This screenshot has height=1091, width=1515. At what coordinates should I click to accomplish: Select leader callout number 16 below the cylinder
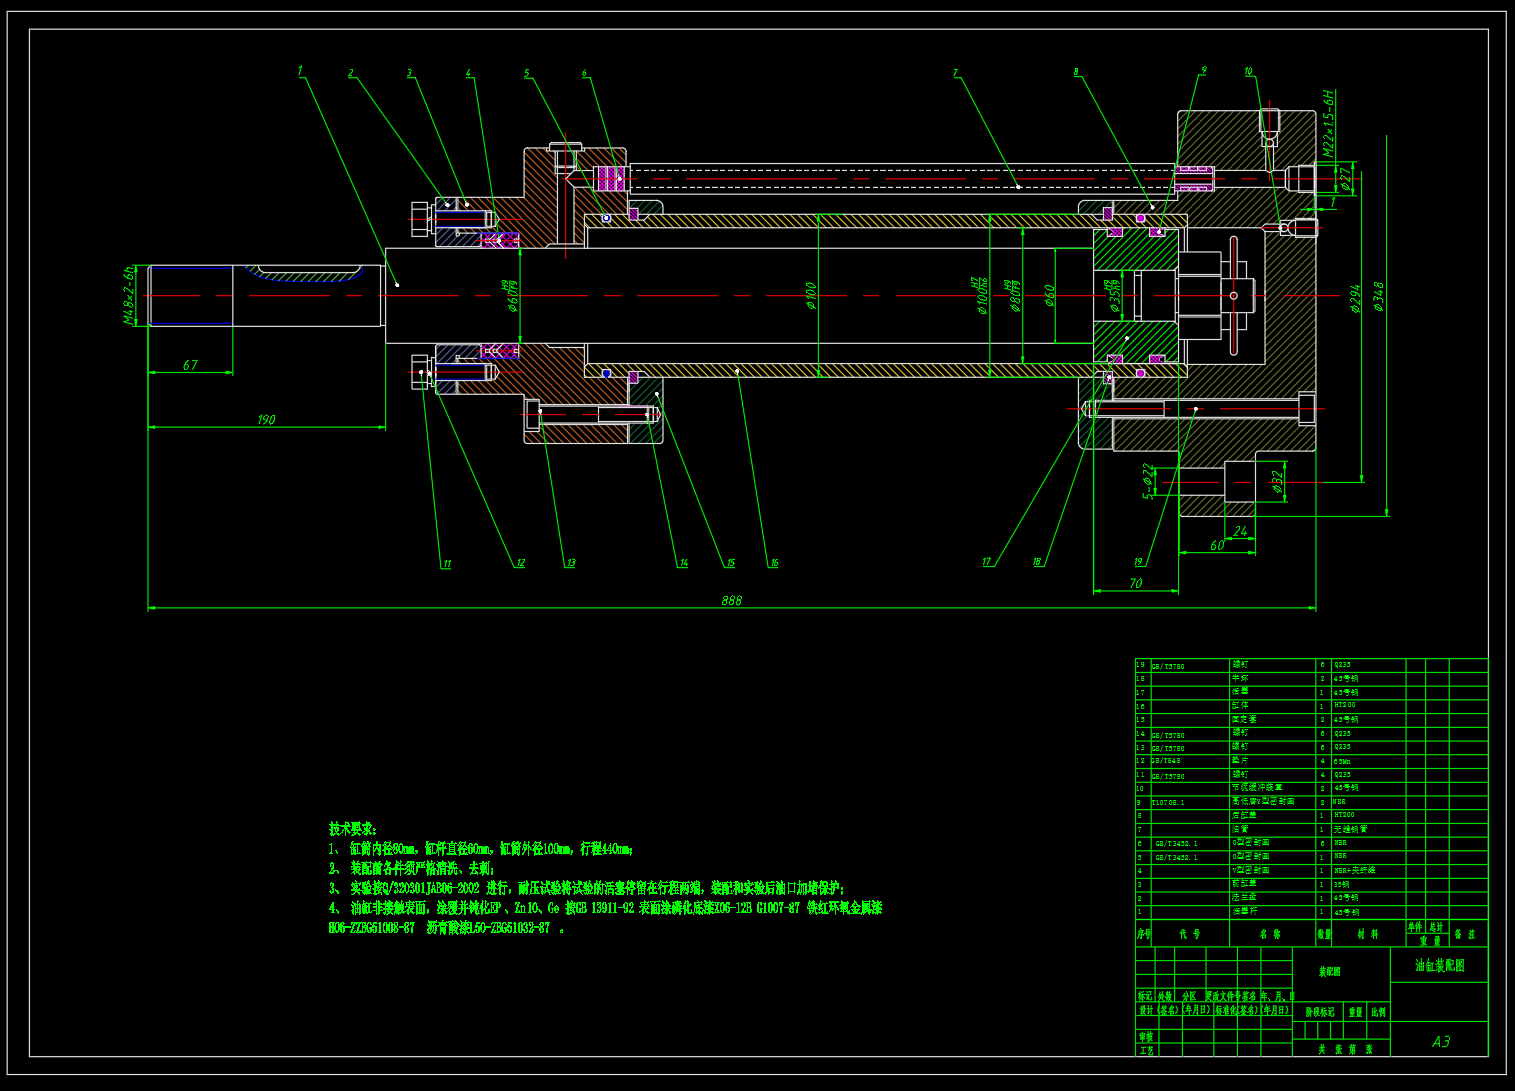coord(773,563)
